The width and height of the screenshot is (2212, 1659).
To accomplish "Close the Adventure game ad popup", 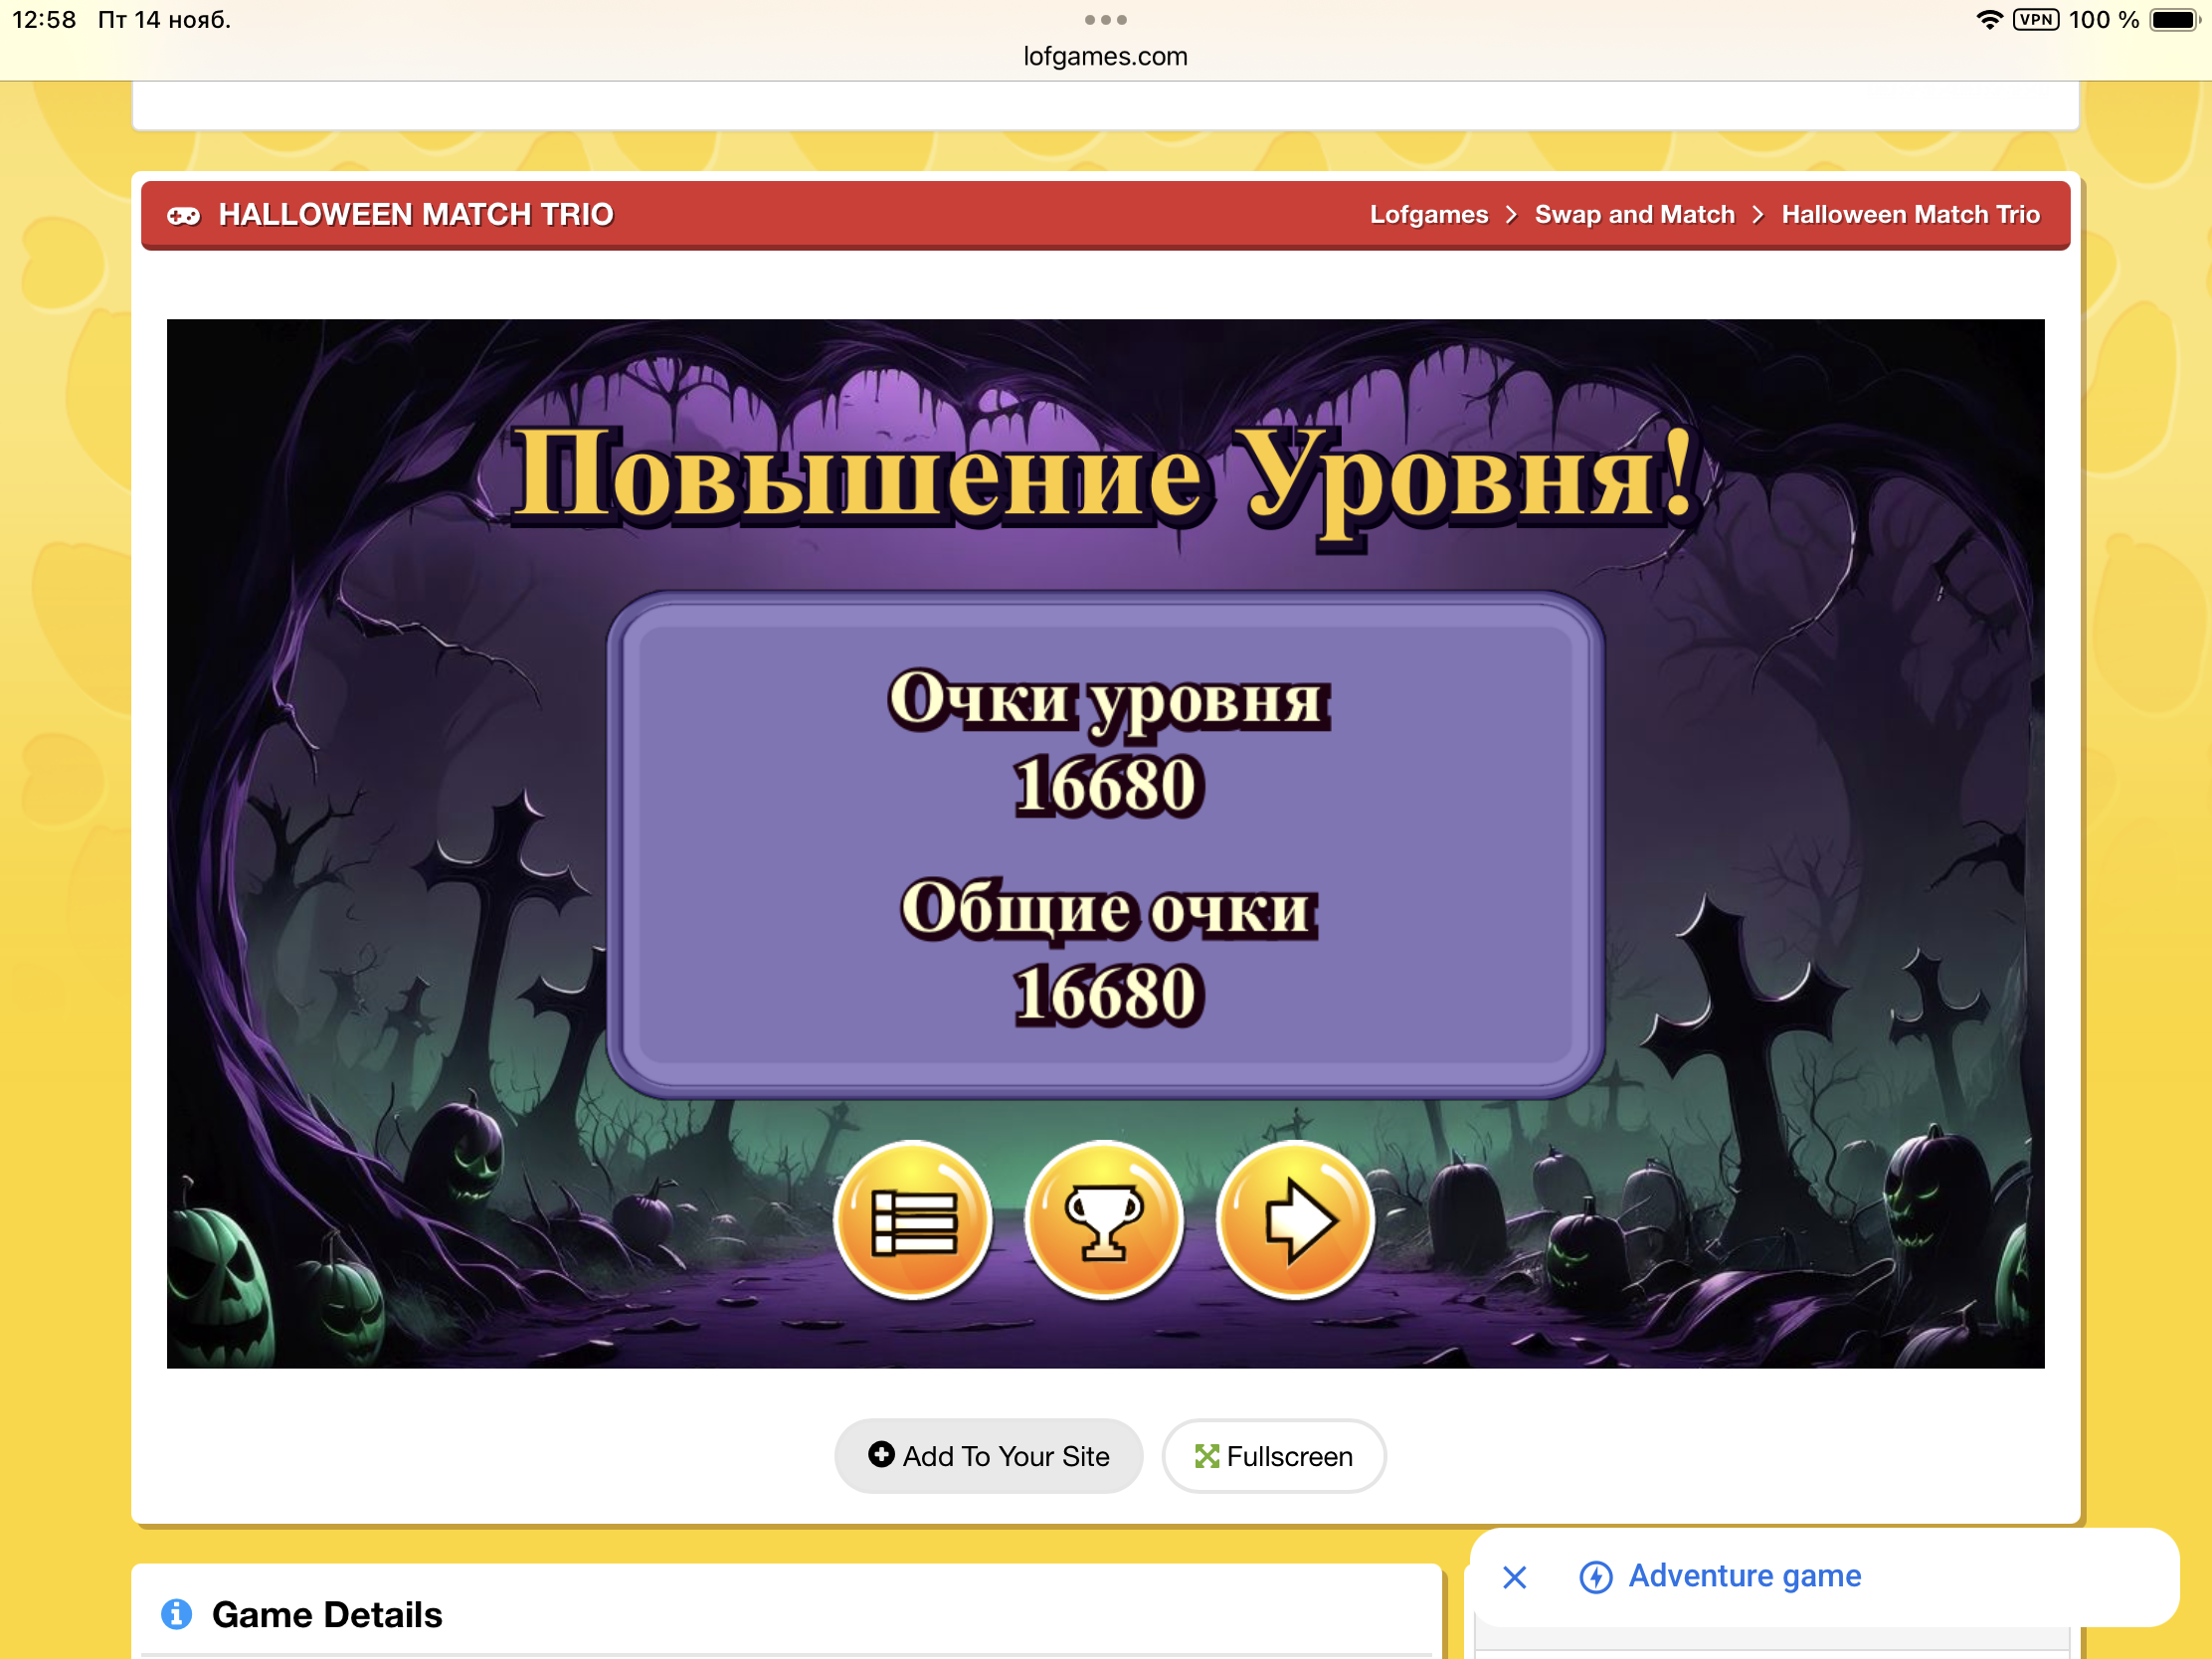I will point(1514,1577).
